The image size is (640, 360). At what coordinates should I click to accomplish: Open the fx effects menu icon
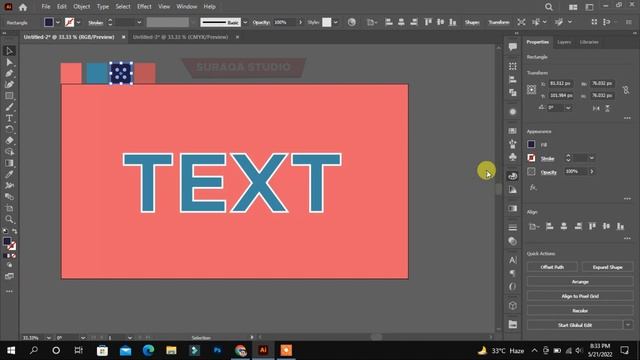point(533,187)
